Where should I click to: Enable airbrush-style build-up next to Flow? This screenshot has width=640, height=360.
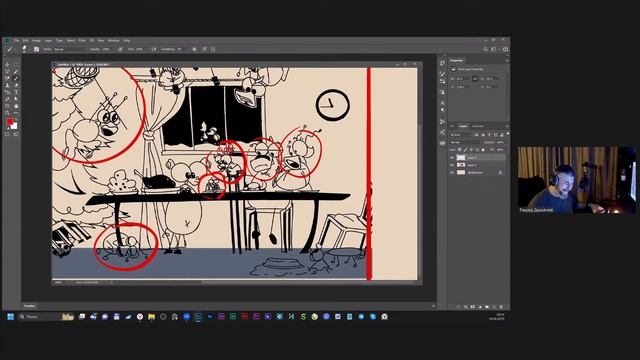coord(154,49)
